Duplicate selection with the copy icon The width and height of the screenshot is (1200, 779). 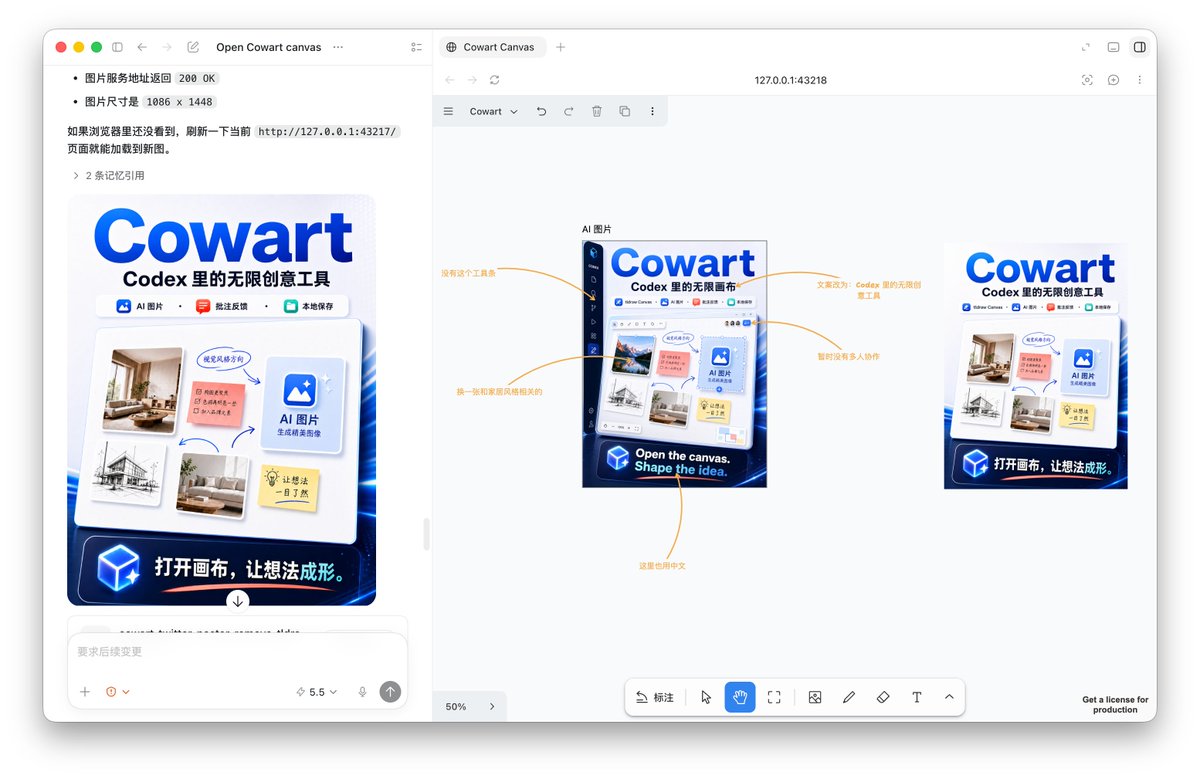[x=625, y=111]
